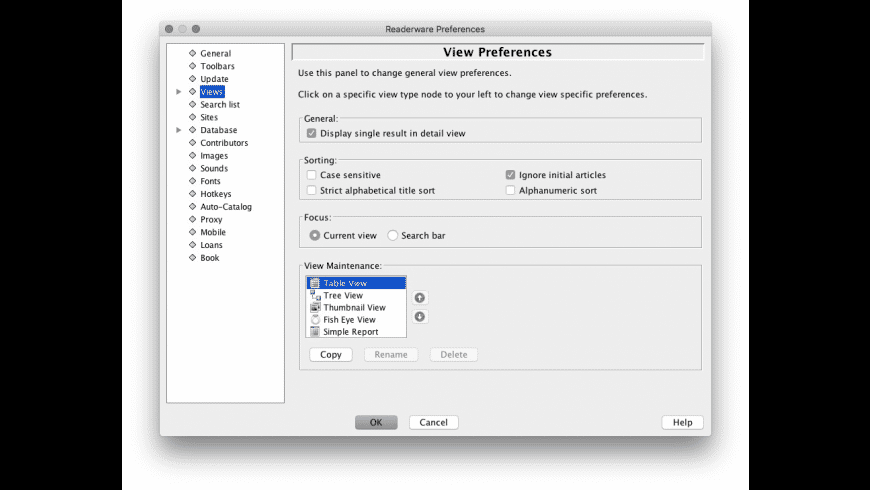870x490 pixels.
Task: Open the Mobile preferences node
Action: coord(213,232)
